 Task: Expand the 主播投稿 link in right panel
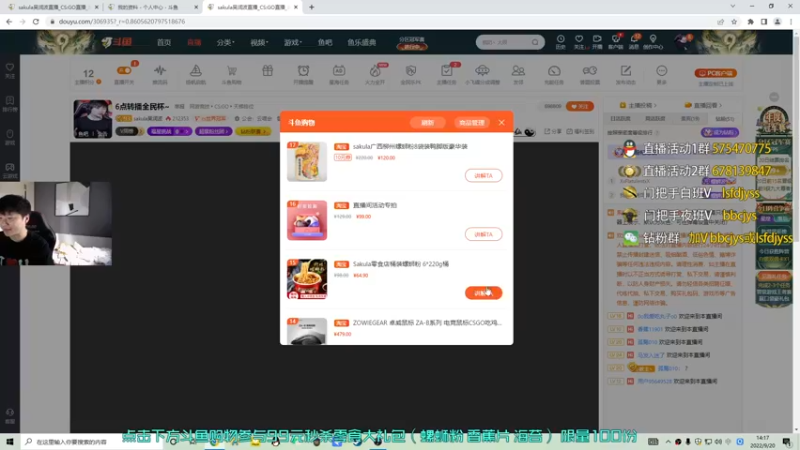(x=638, y=105)
